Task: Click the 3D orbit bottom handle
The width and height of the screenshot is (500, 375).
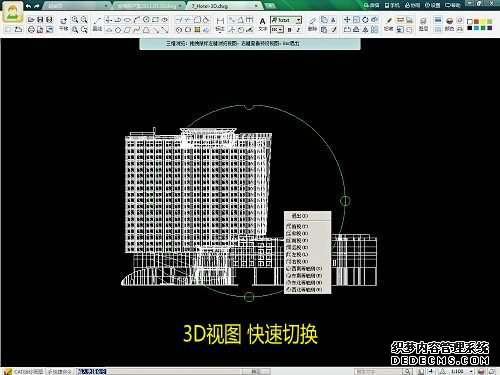Action: (249, 296)
